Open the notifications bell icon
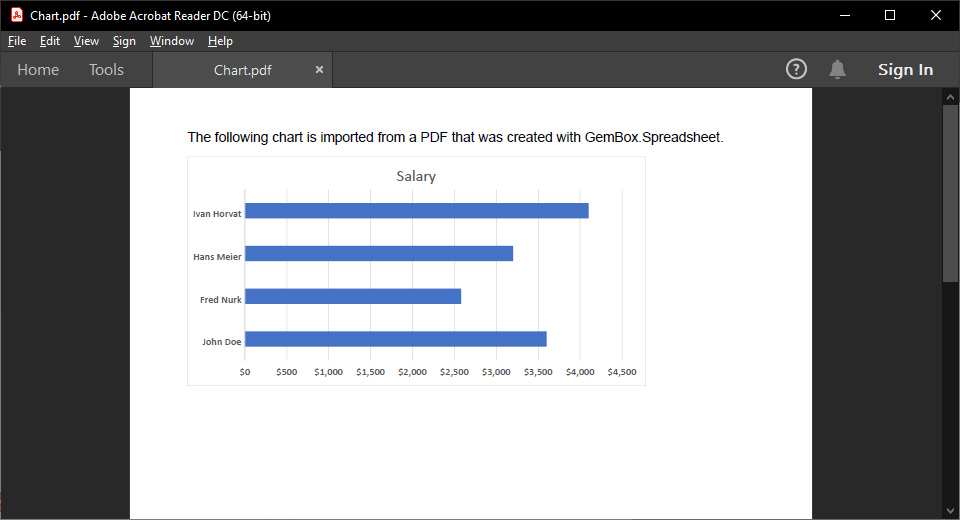The height and width of the screenshot is (520, 960). pyautogui.click(x=838, y=69)
